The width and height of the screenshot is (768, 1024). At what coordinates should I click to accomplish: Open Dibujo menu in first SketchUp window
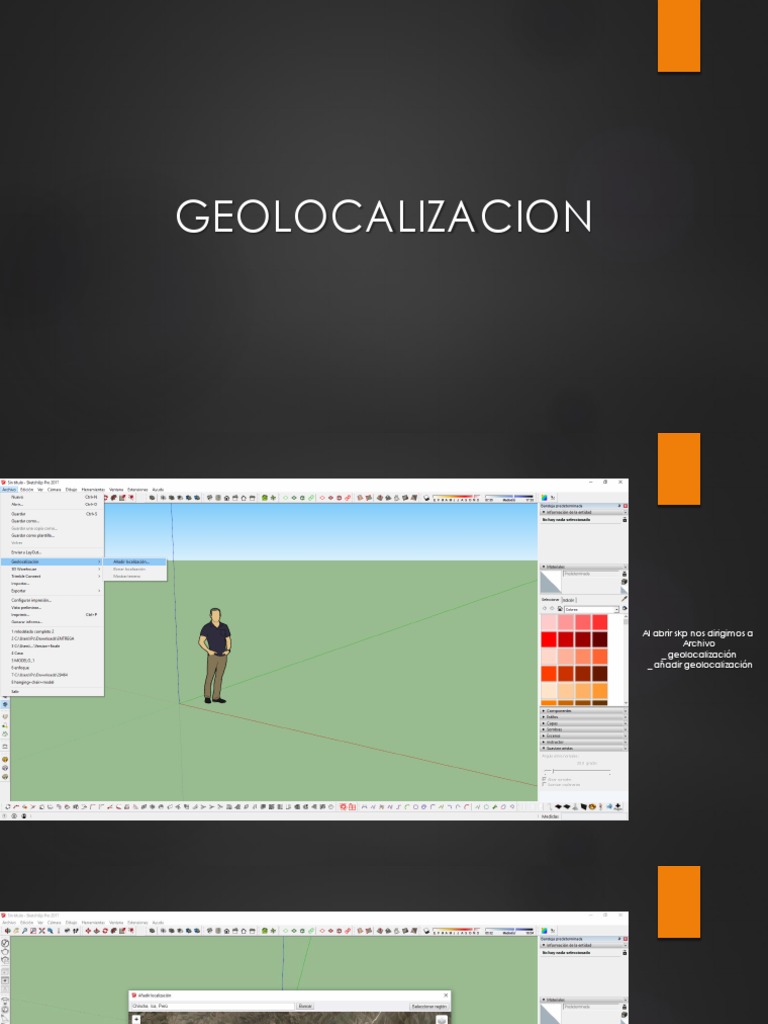[x=71, y=489]
